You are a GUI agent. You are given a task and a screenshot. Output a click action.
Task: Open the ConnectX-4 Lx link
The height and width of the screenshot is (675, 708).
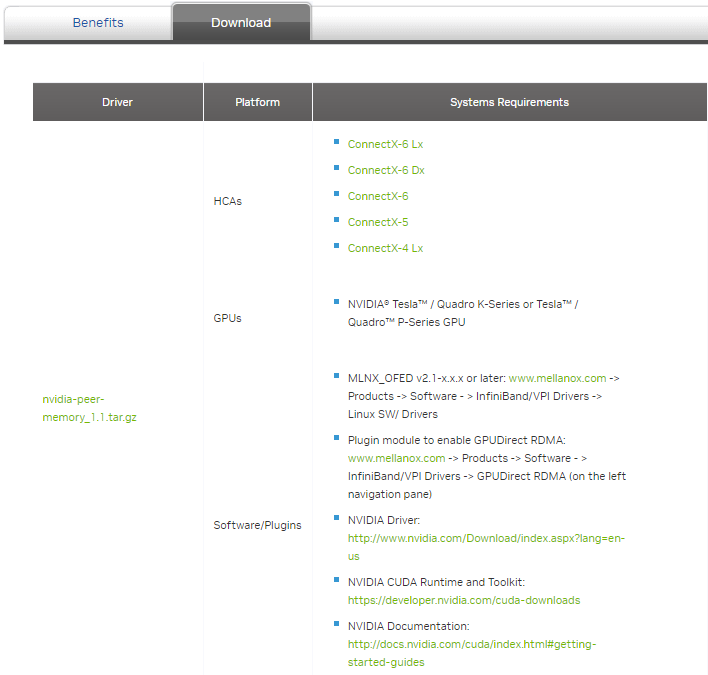click(x=385, y=248)
